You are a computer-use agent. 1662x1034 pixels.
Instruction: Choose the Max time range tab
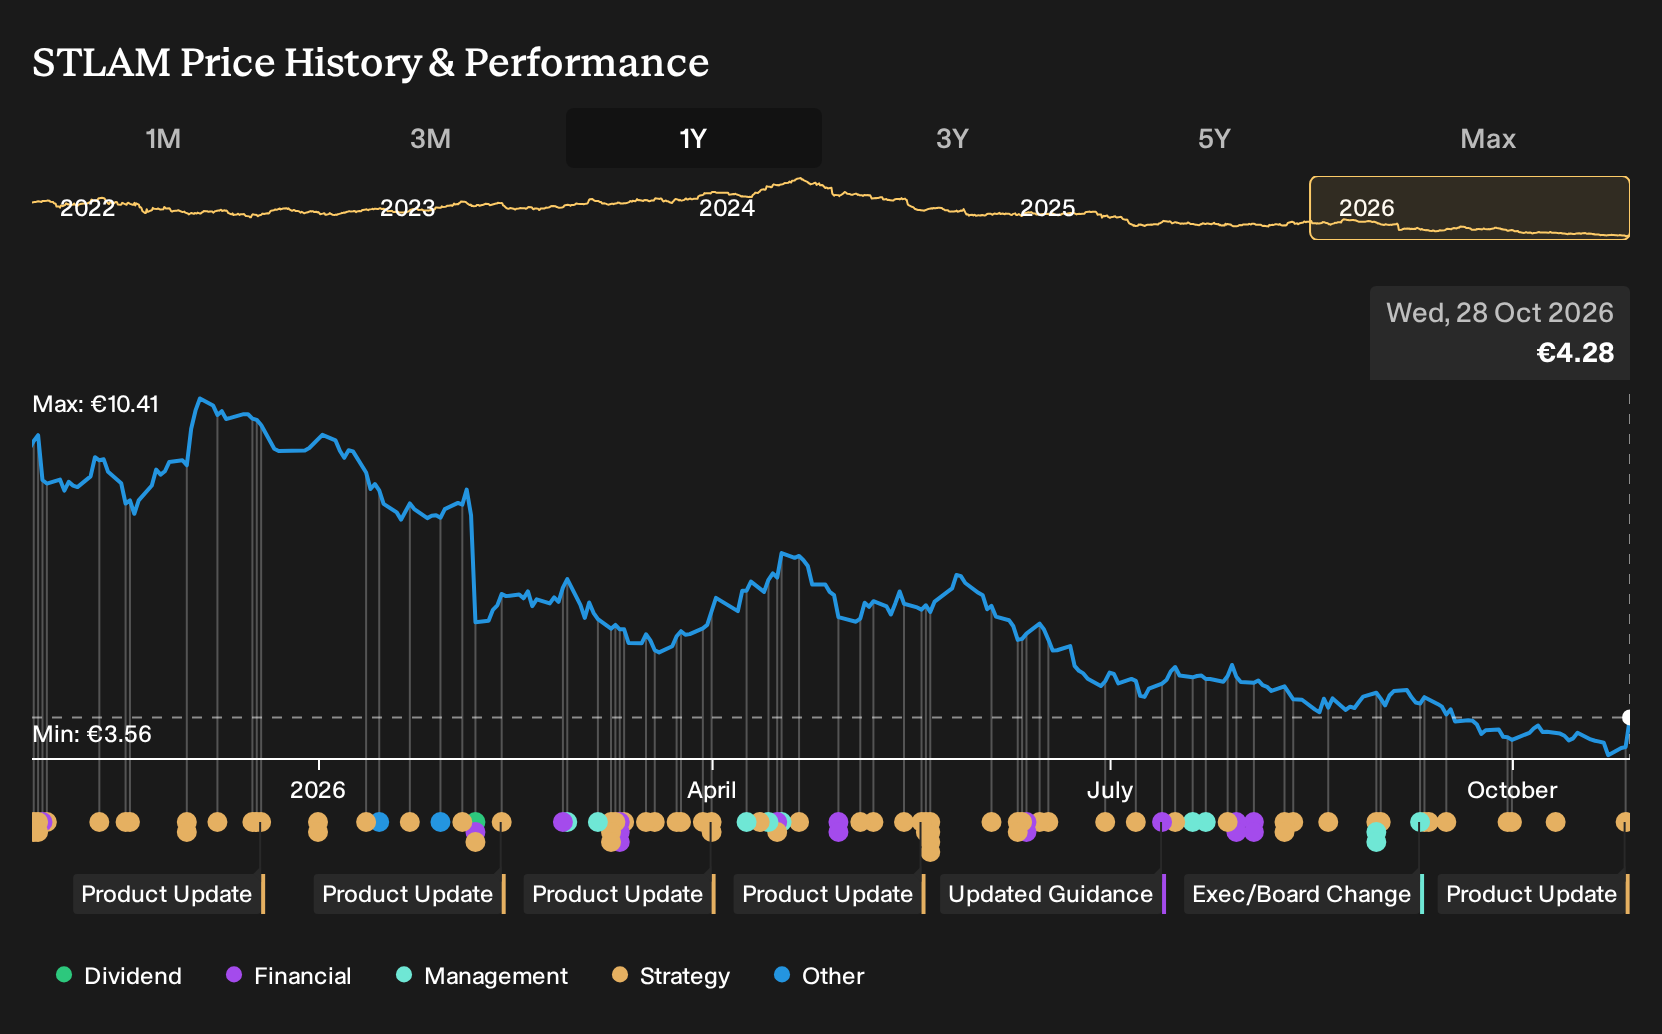click(x=1488, y=138)
